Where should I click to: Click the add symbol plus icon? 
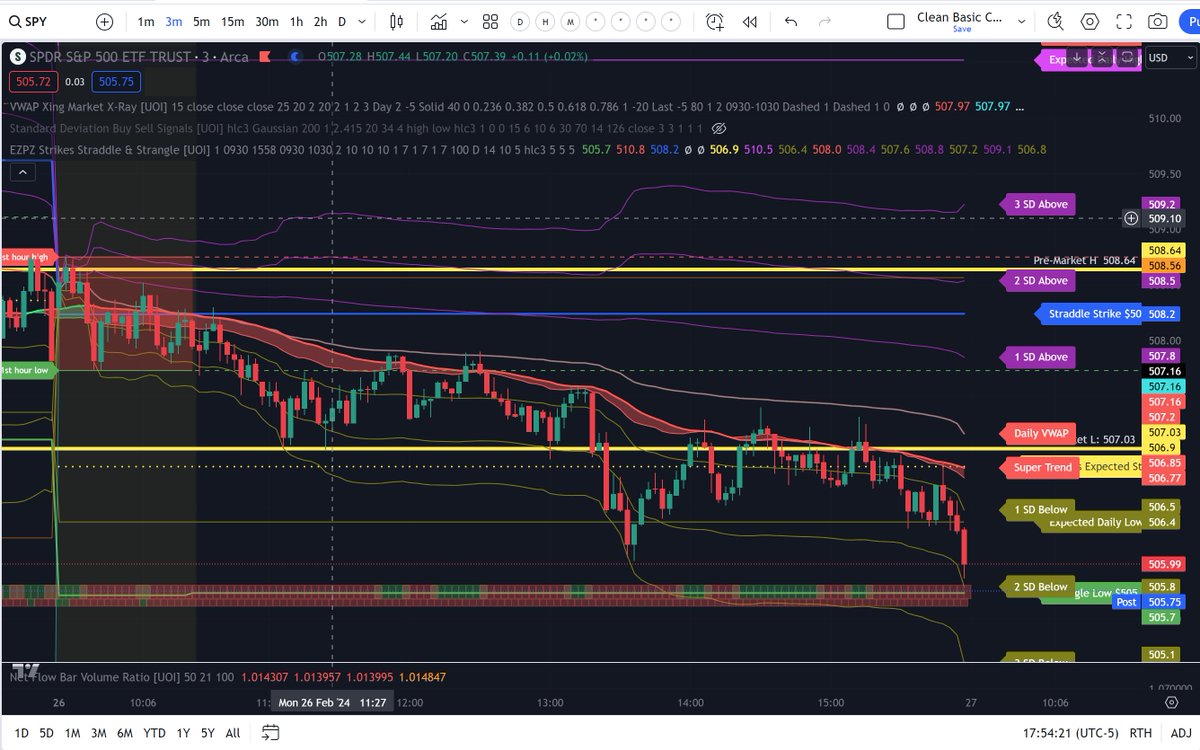coord(105,21)
